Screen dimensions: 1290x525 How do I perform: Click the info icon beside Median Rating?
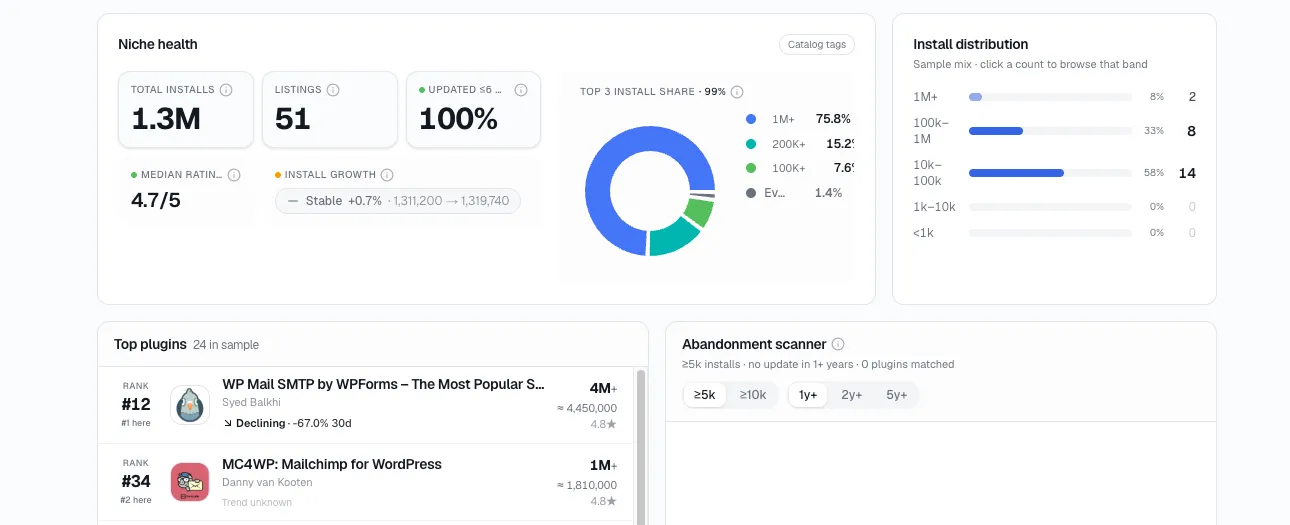[234, 175]
